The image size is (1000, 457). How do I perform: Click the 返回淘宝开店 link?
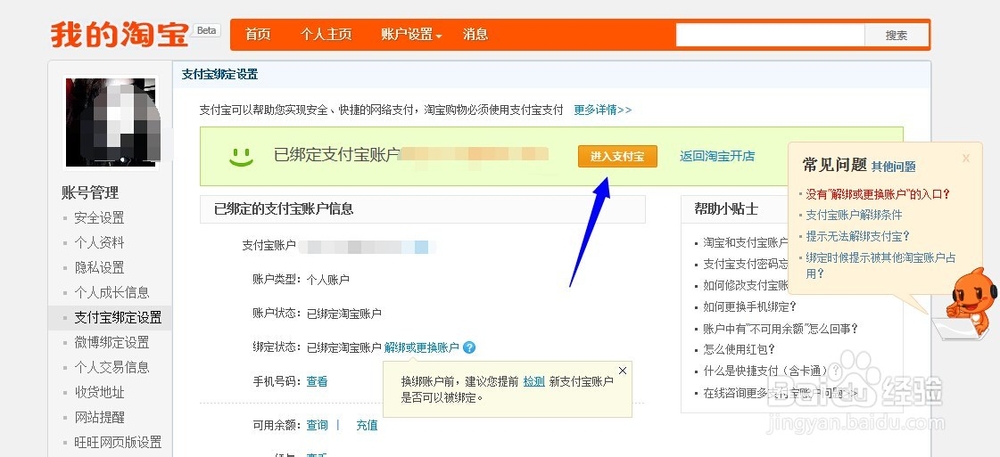click(x=717, y=156)
